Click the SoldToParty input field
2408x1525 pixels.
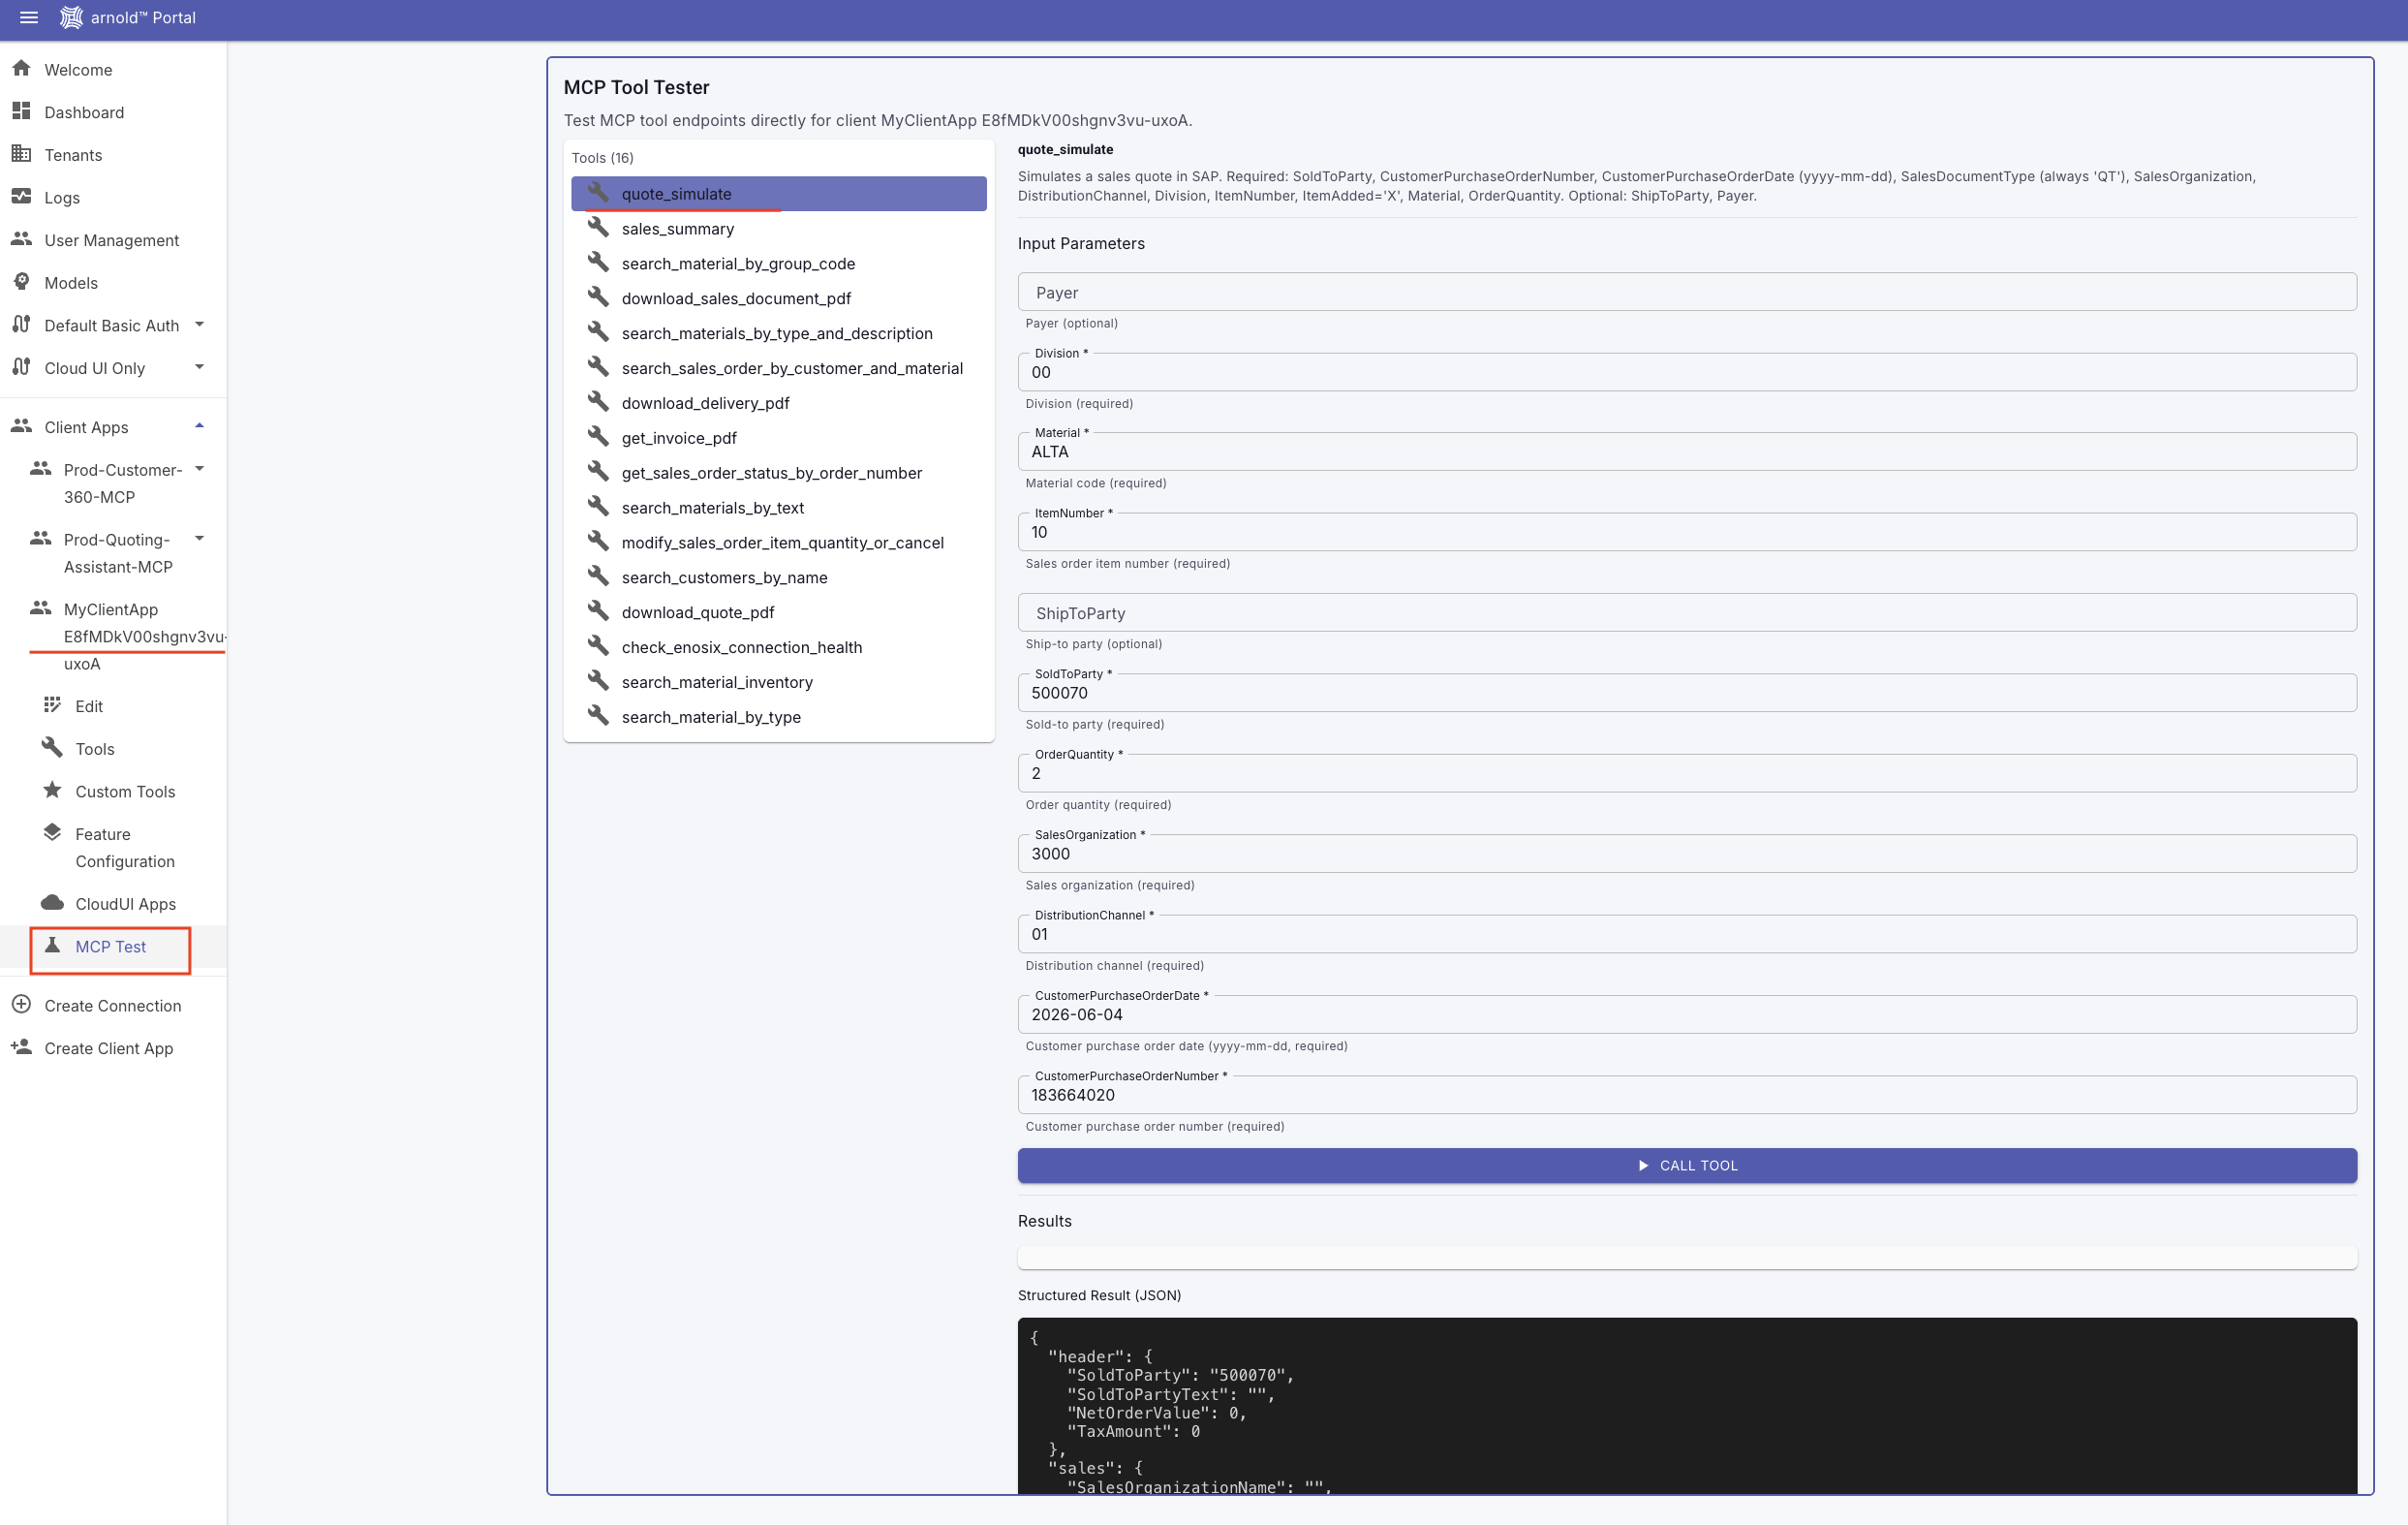click(x=1687, y=693)
